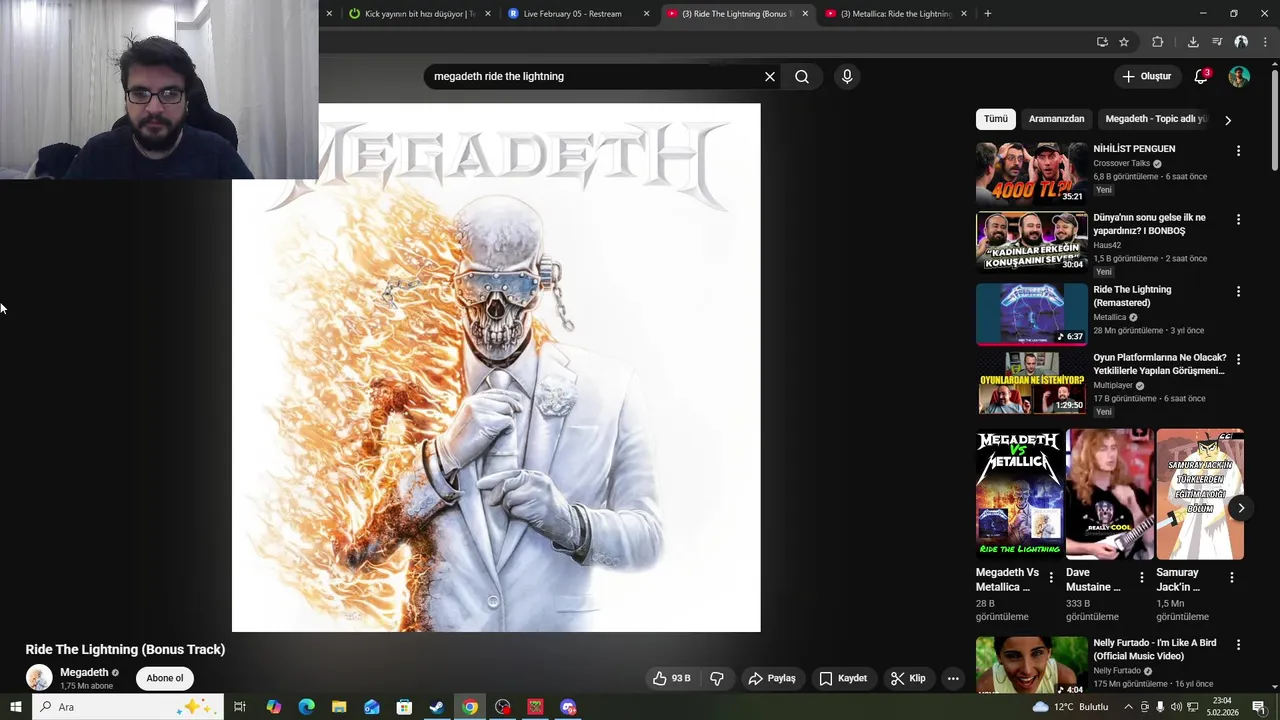This screenshot has width=1280, height=720.
Task: Expand hidden system tray icons
Action: [1129, 707]
